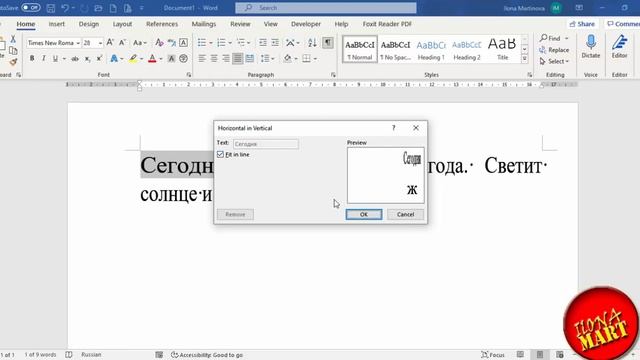This screenshot has height=360, width=640.
Task: Toggle Show/Hide paragraph marks
Action: point(327,42)
